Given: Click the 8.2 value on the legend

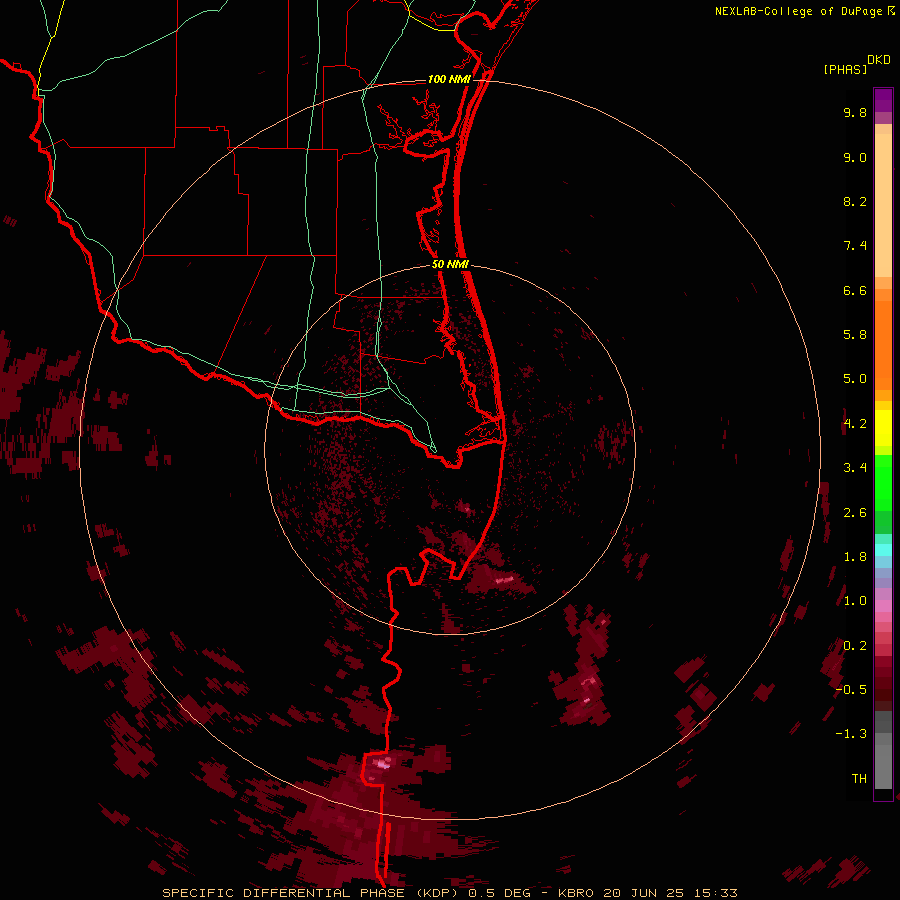Looking at the screenshot, I should coord(855,201).
